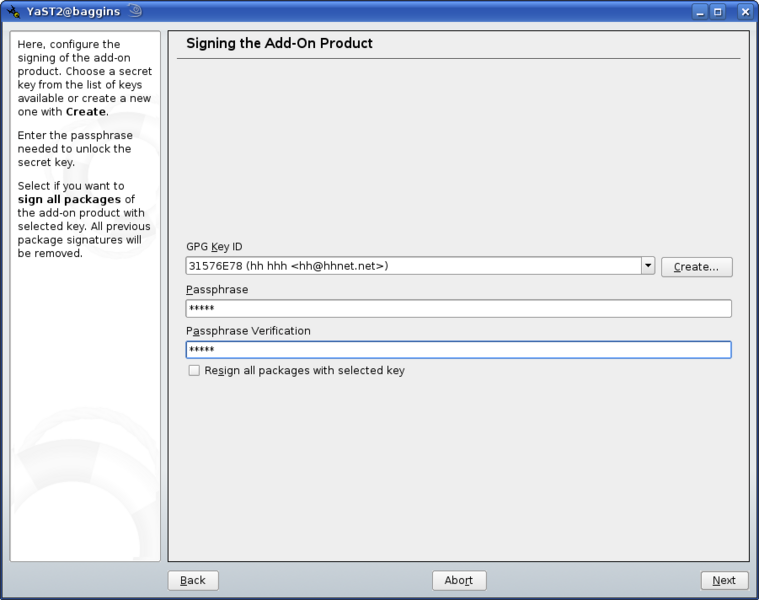Open the YaST window menu icon
The height and width of the screenshot is (600, 759).
[12, 11]
